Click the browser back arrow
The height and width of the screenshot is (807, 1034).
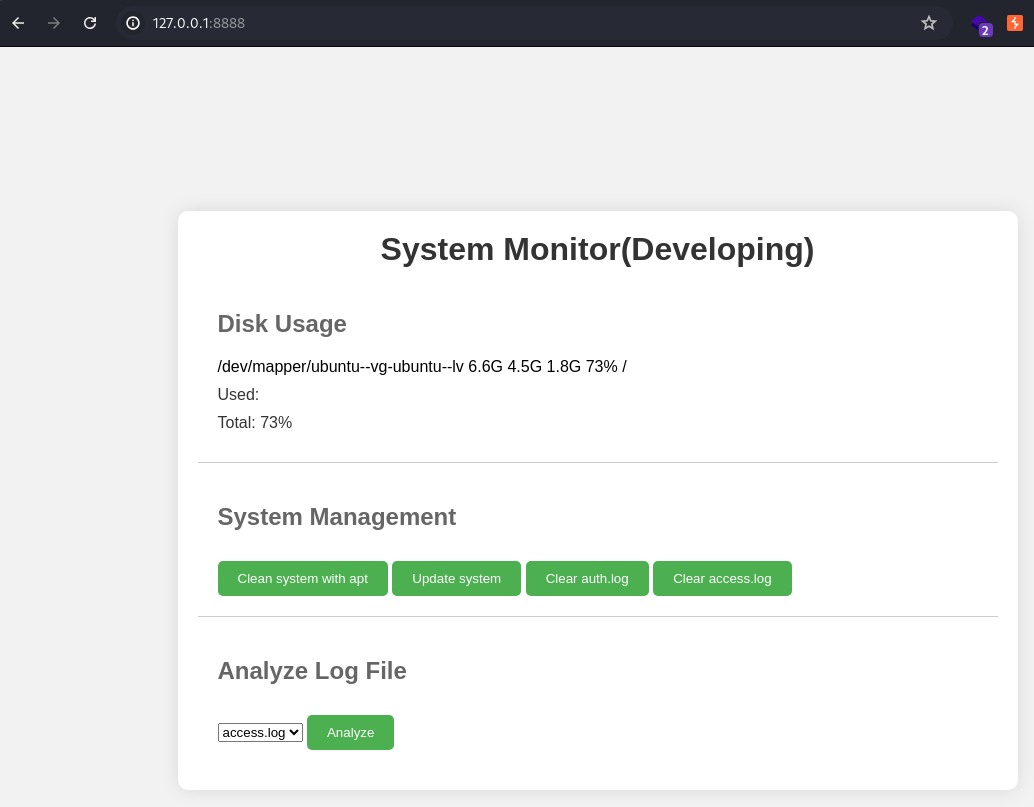(18, 23)
